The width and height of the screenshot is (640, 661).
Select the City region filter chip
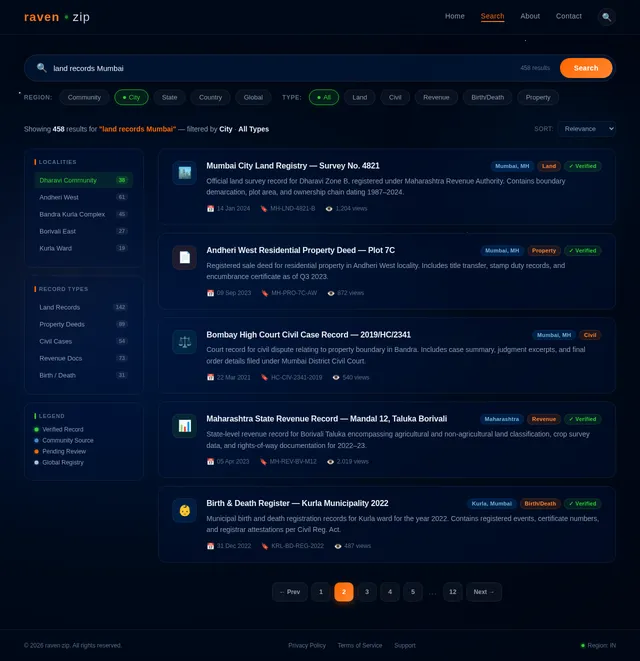[131, 98]
